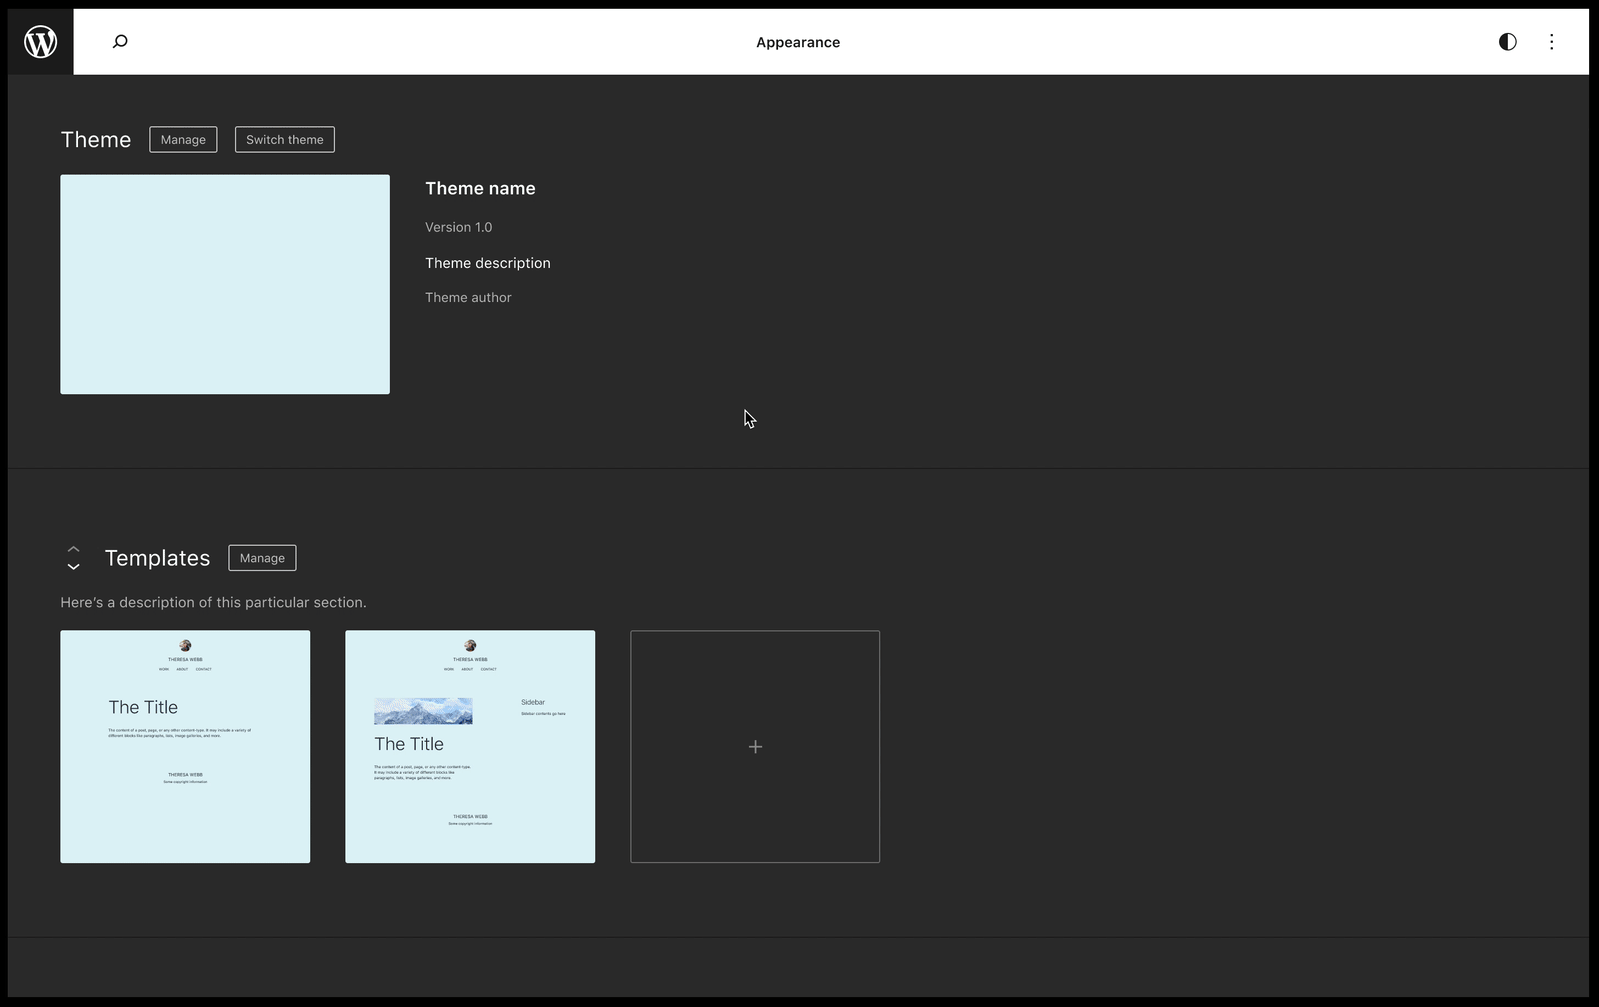Select the large theme preview image
Screen dimensions: 1599x1007
coord(225,284)
